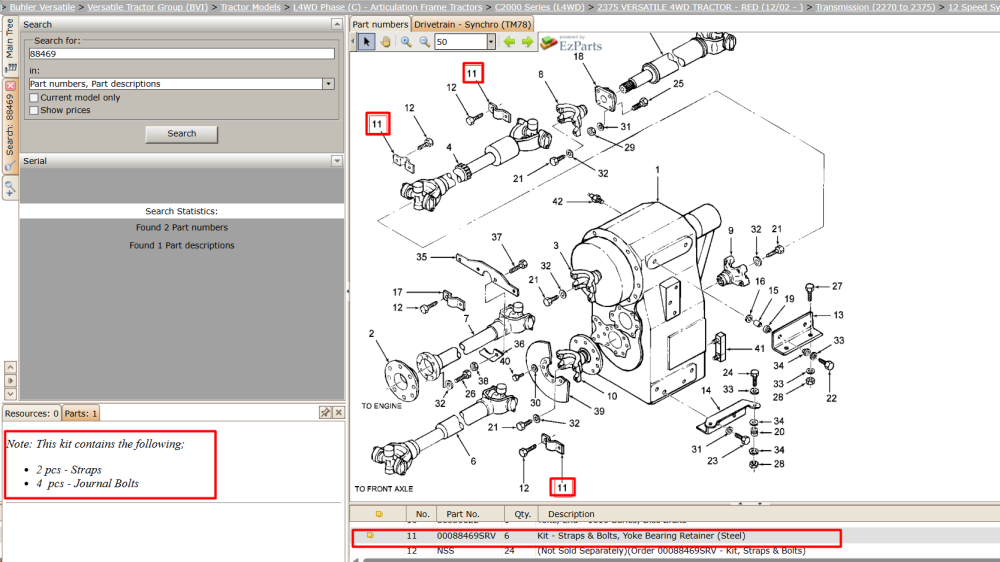
Task: Toggle Show prices checkbox
Action: point(34,110)
